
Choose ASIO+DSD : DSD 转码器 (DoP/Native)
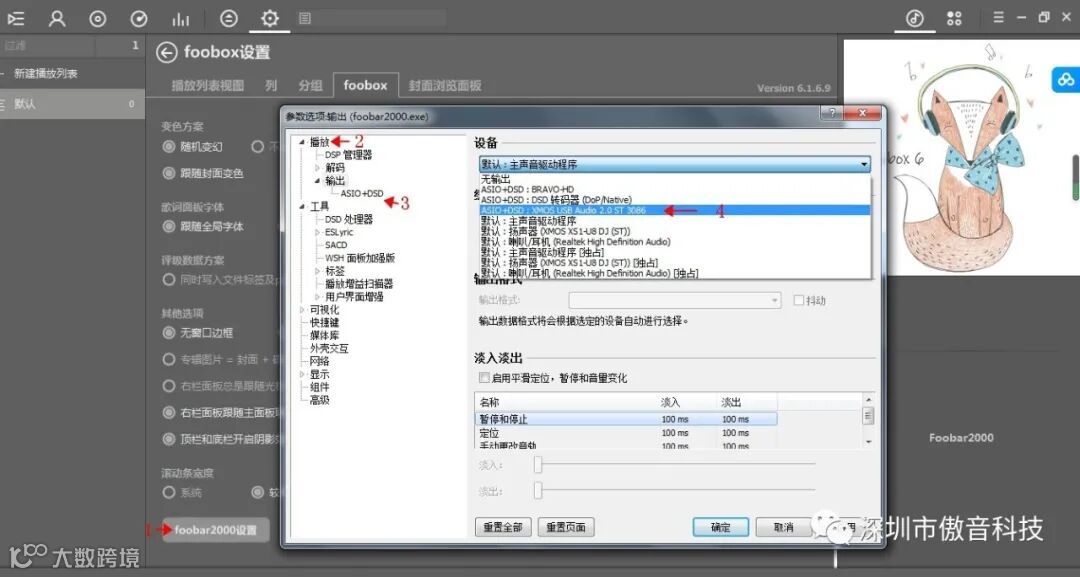[x=675, y=200]
